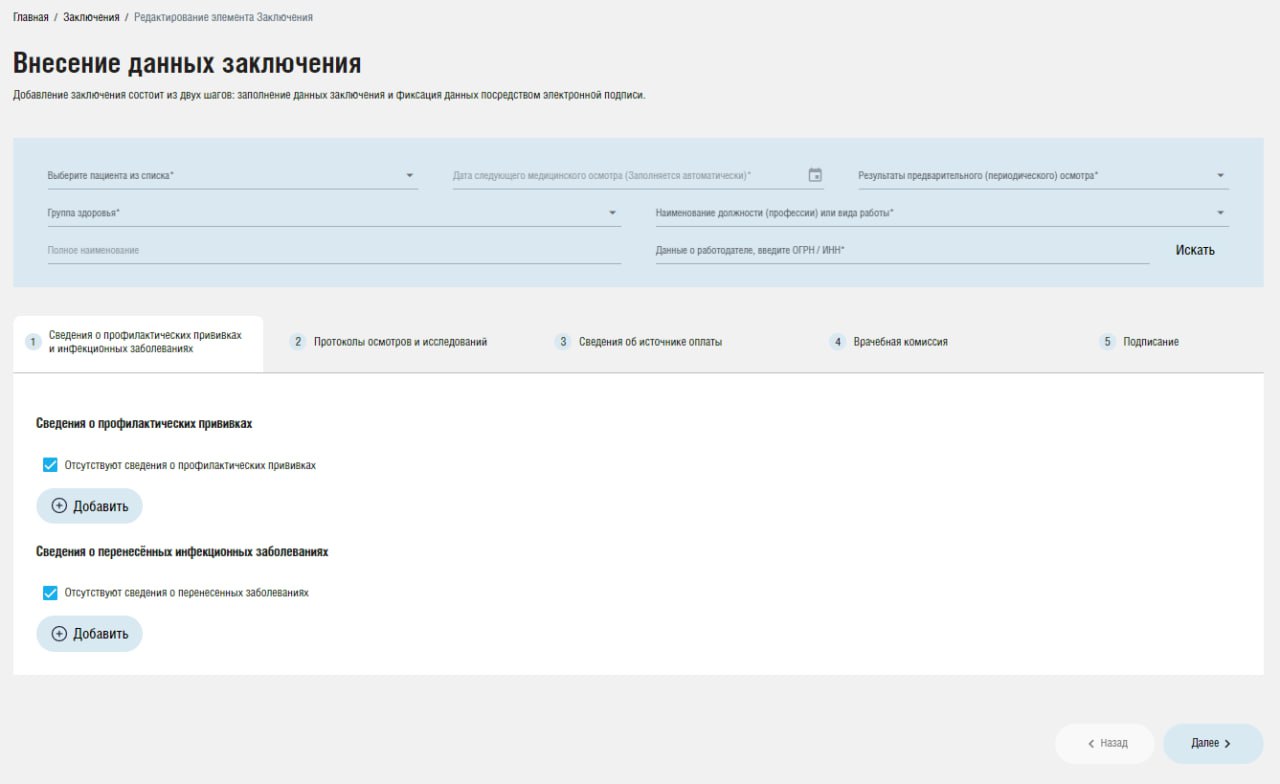Go back with 'Назад' button
Image resolution: width=1280 pixels, height=784 pixels.
[1104, 744]
